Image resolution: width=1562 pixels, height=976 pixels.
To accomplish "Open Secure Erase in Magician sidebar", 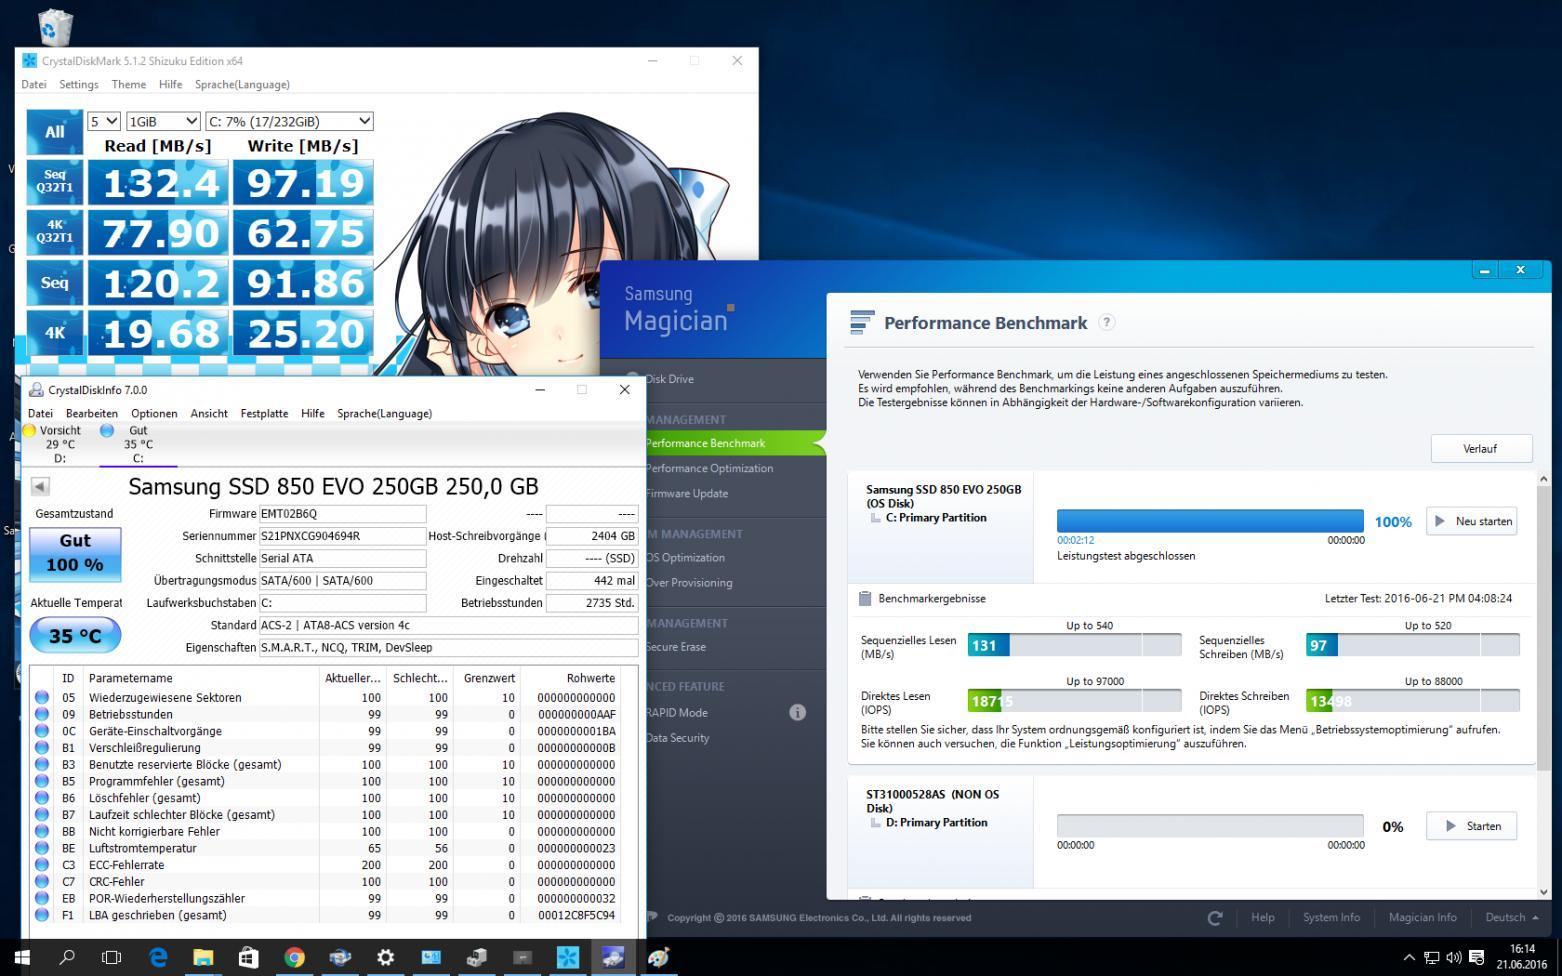I will 676,647.
